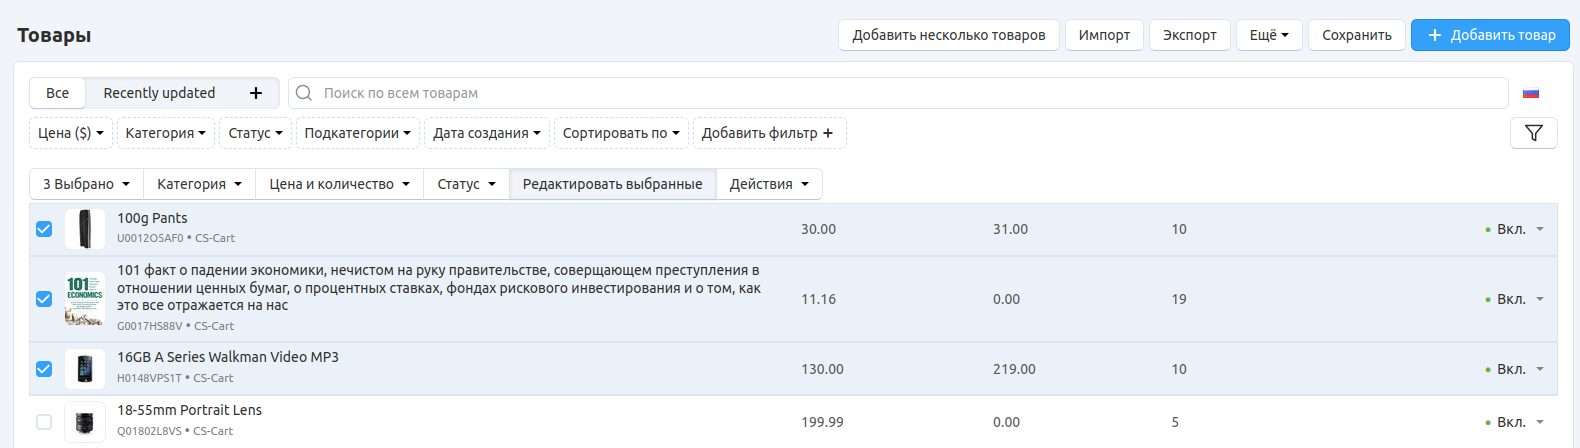Click the Добавить товар button
The image size is (1580, 448).
(x=1490, y=35)
